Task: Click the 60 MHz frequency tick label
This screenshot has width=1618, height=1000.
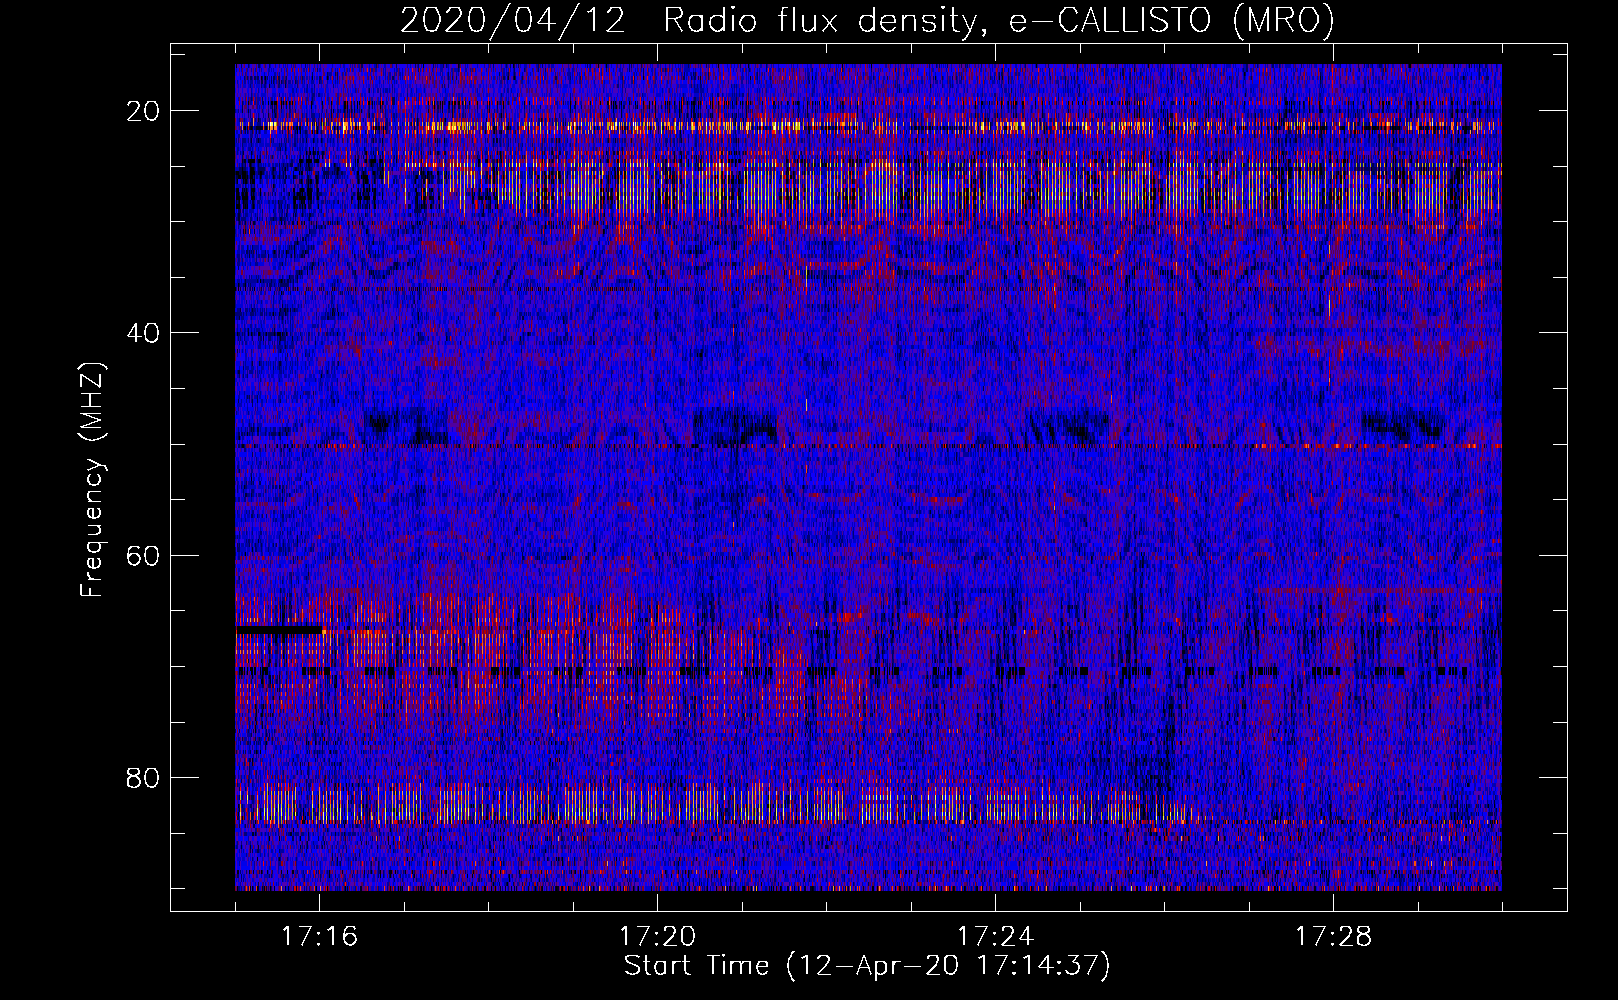Action: pos(144,555)
